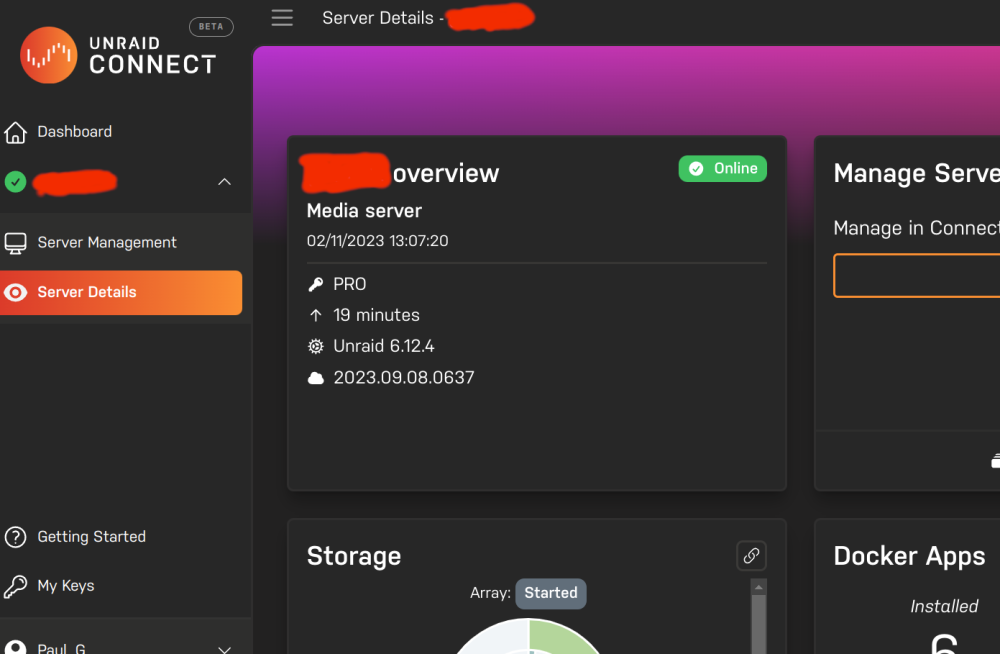Click the green server status checkmark
Viewport: 1000px width, 654px height.
click(x=15, y=182)
